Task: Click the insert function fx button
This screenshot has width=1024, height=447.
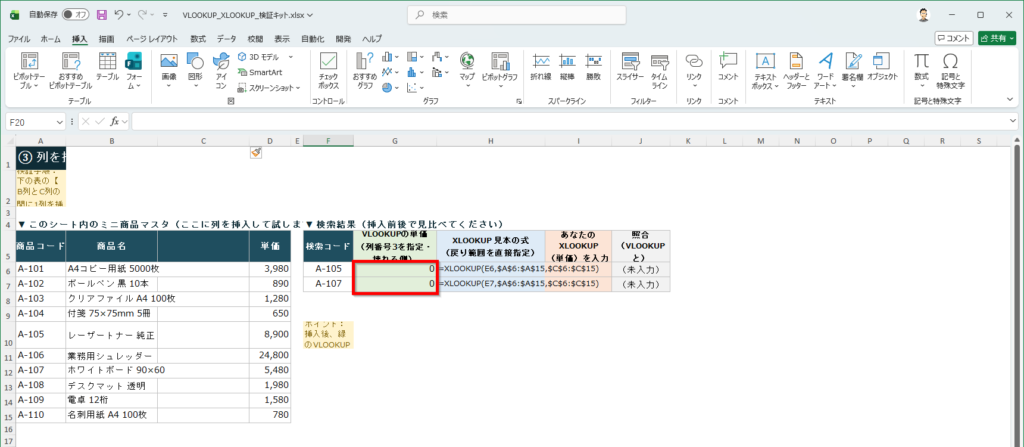Action: 114,122
